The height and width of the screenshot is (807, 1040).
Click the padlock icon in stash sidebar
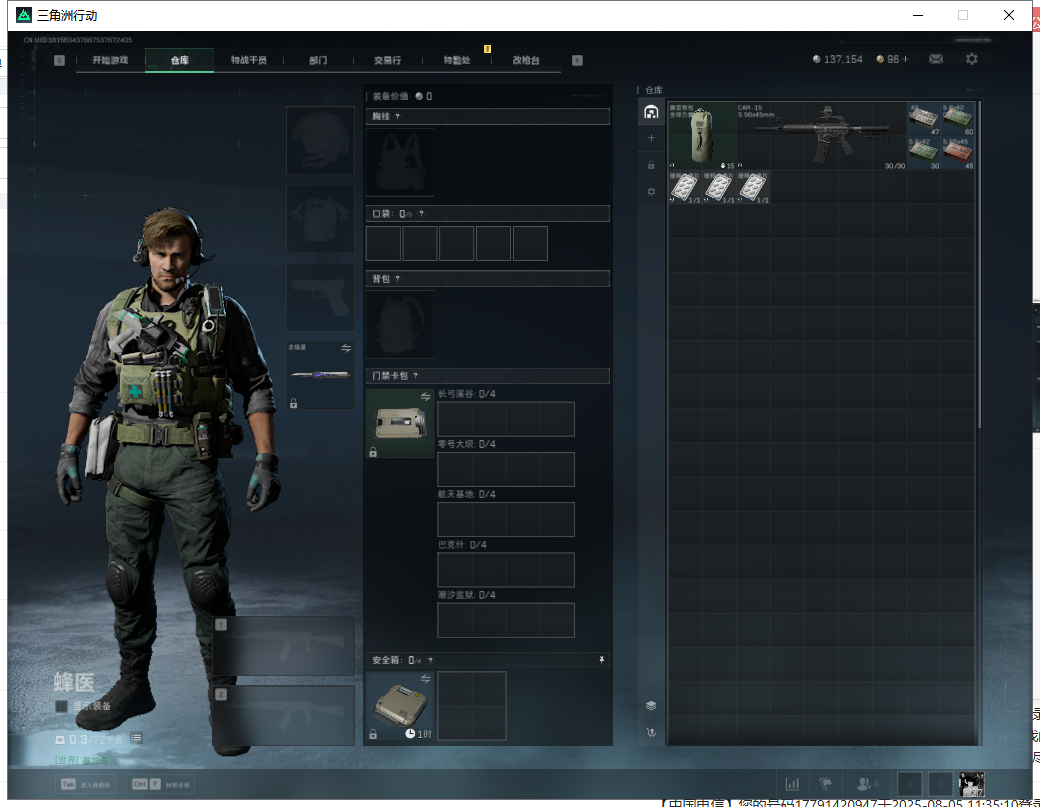pos(651,165)
